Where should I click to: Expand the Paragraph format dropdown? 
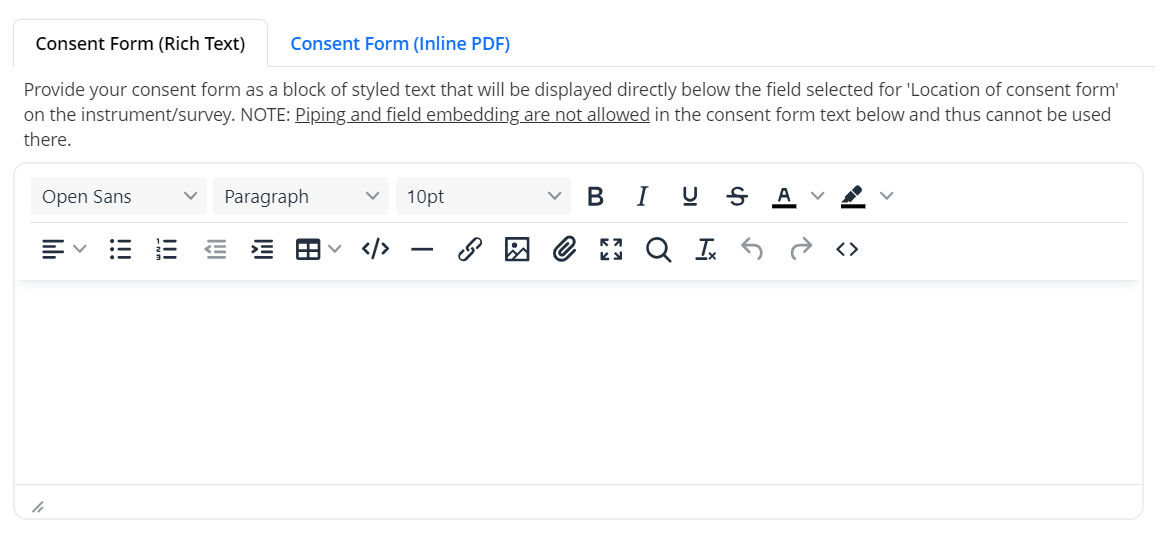[x=300, y=197]
